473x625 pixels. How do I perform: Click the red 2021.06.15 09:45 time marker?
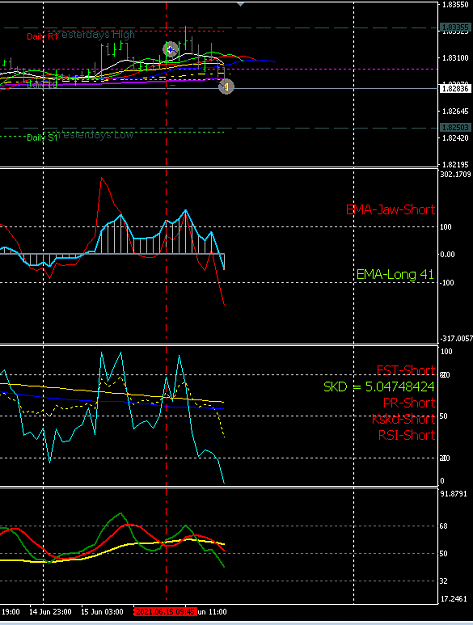pyautogui.click(x=165, y=612)
